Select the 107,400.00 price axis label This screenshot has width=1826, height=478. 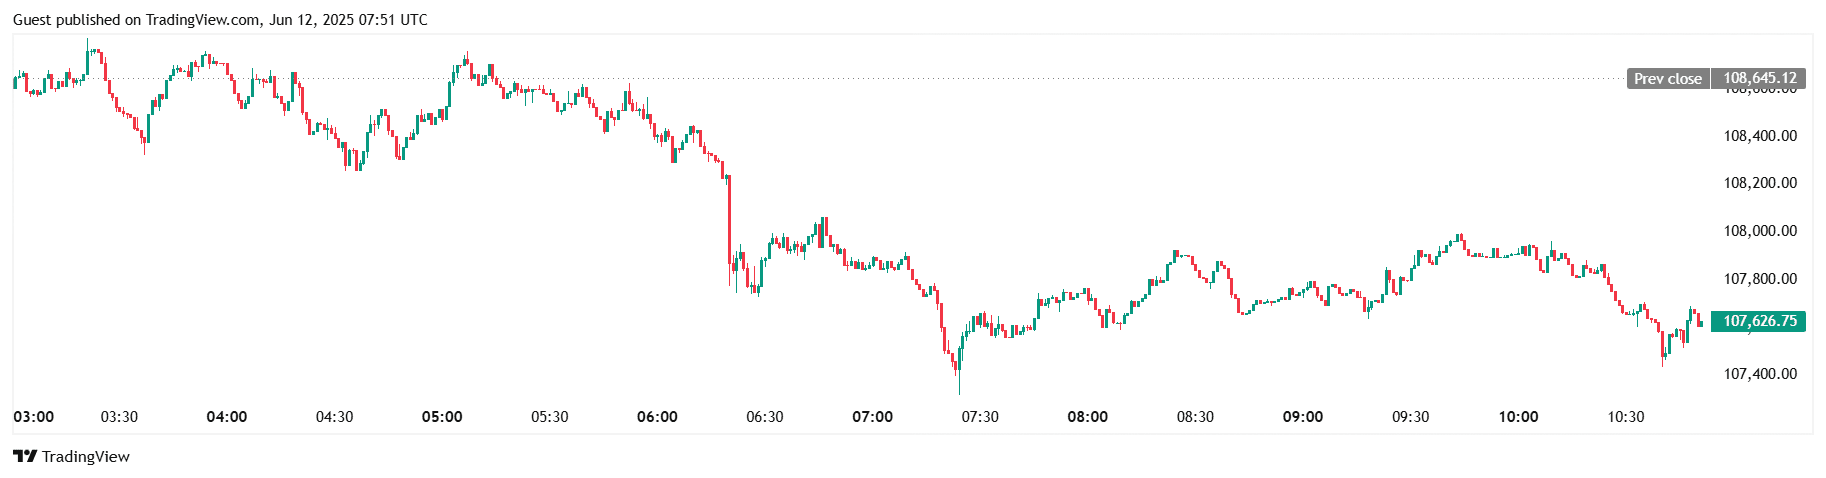tap(1760, 374)
